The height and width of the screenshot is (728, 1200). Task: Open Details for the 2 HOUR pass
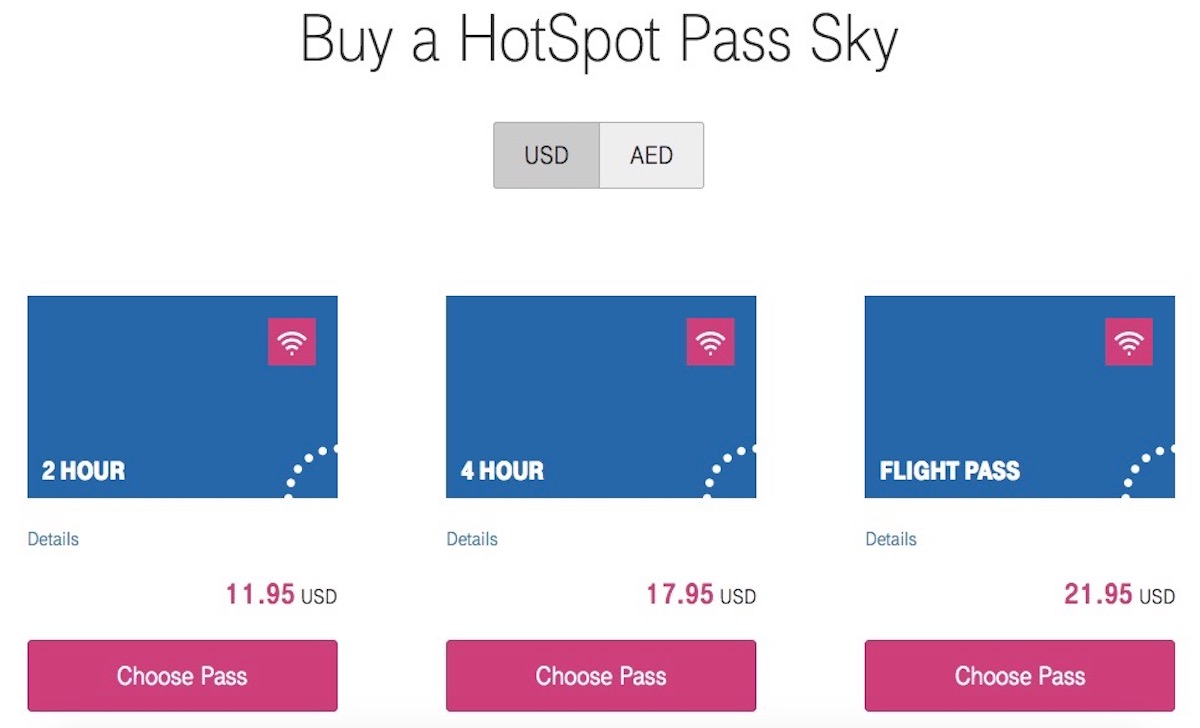coord(53,539)
